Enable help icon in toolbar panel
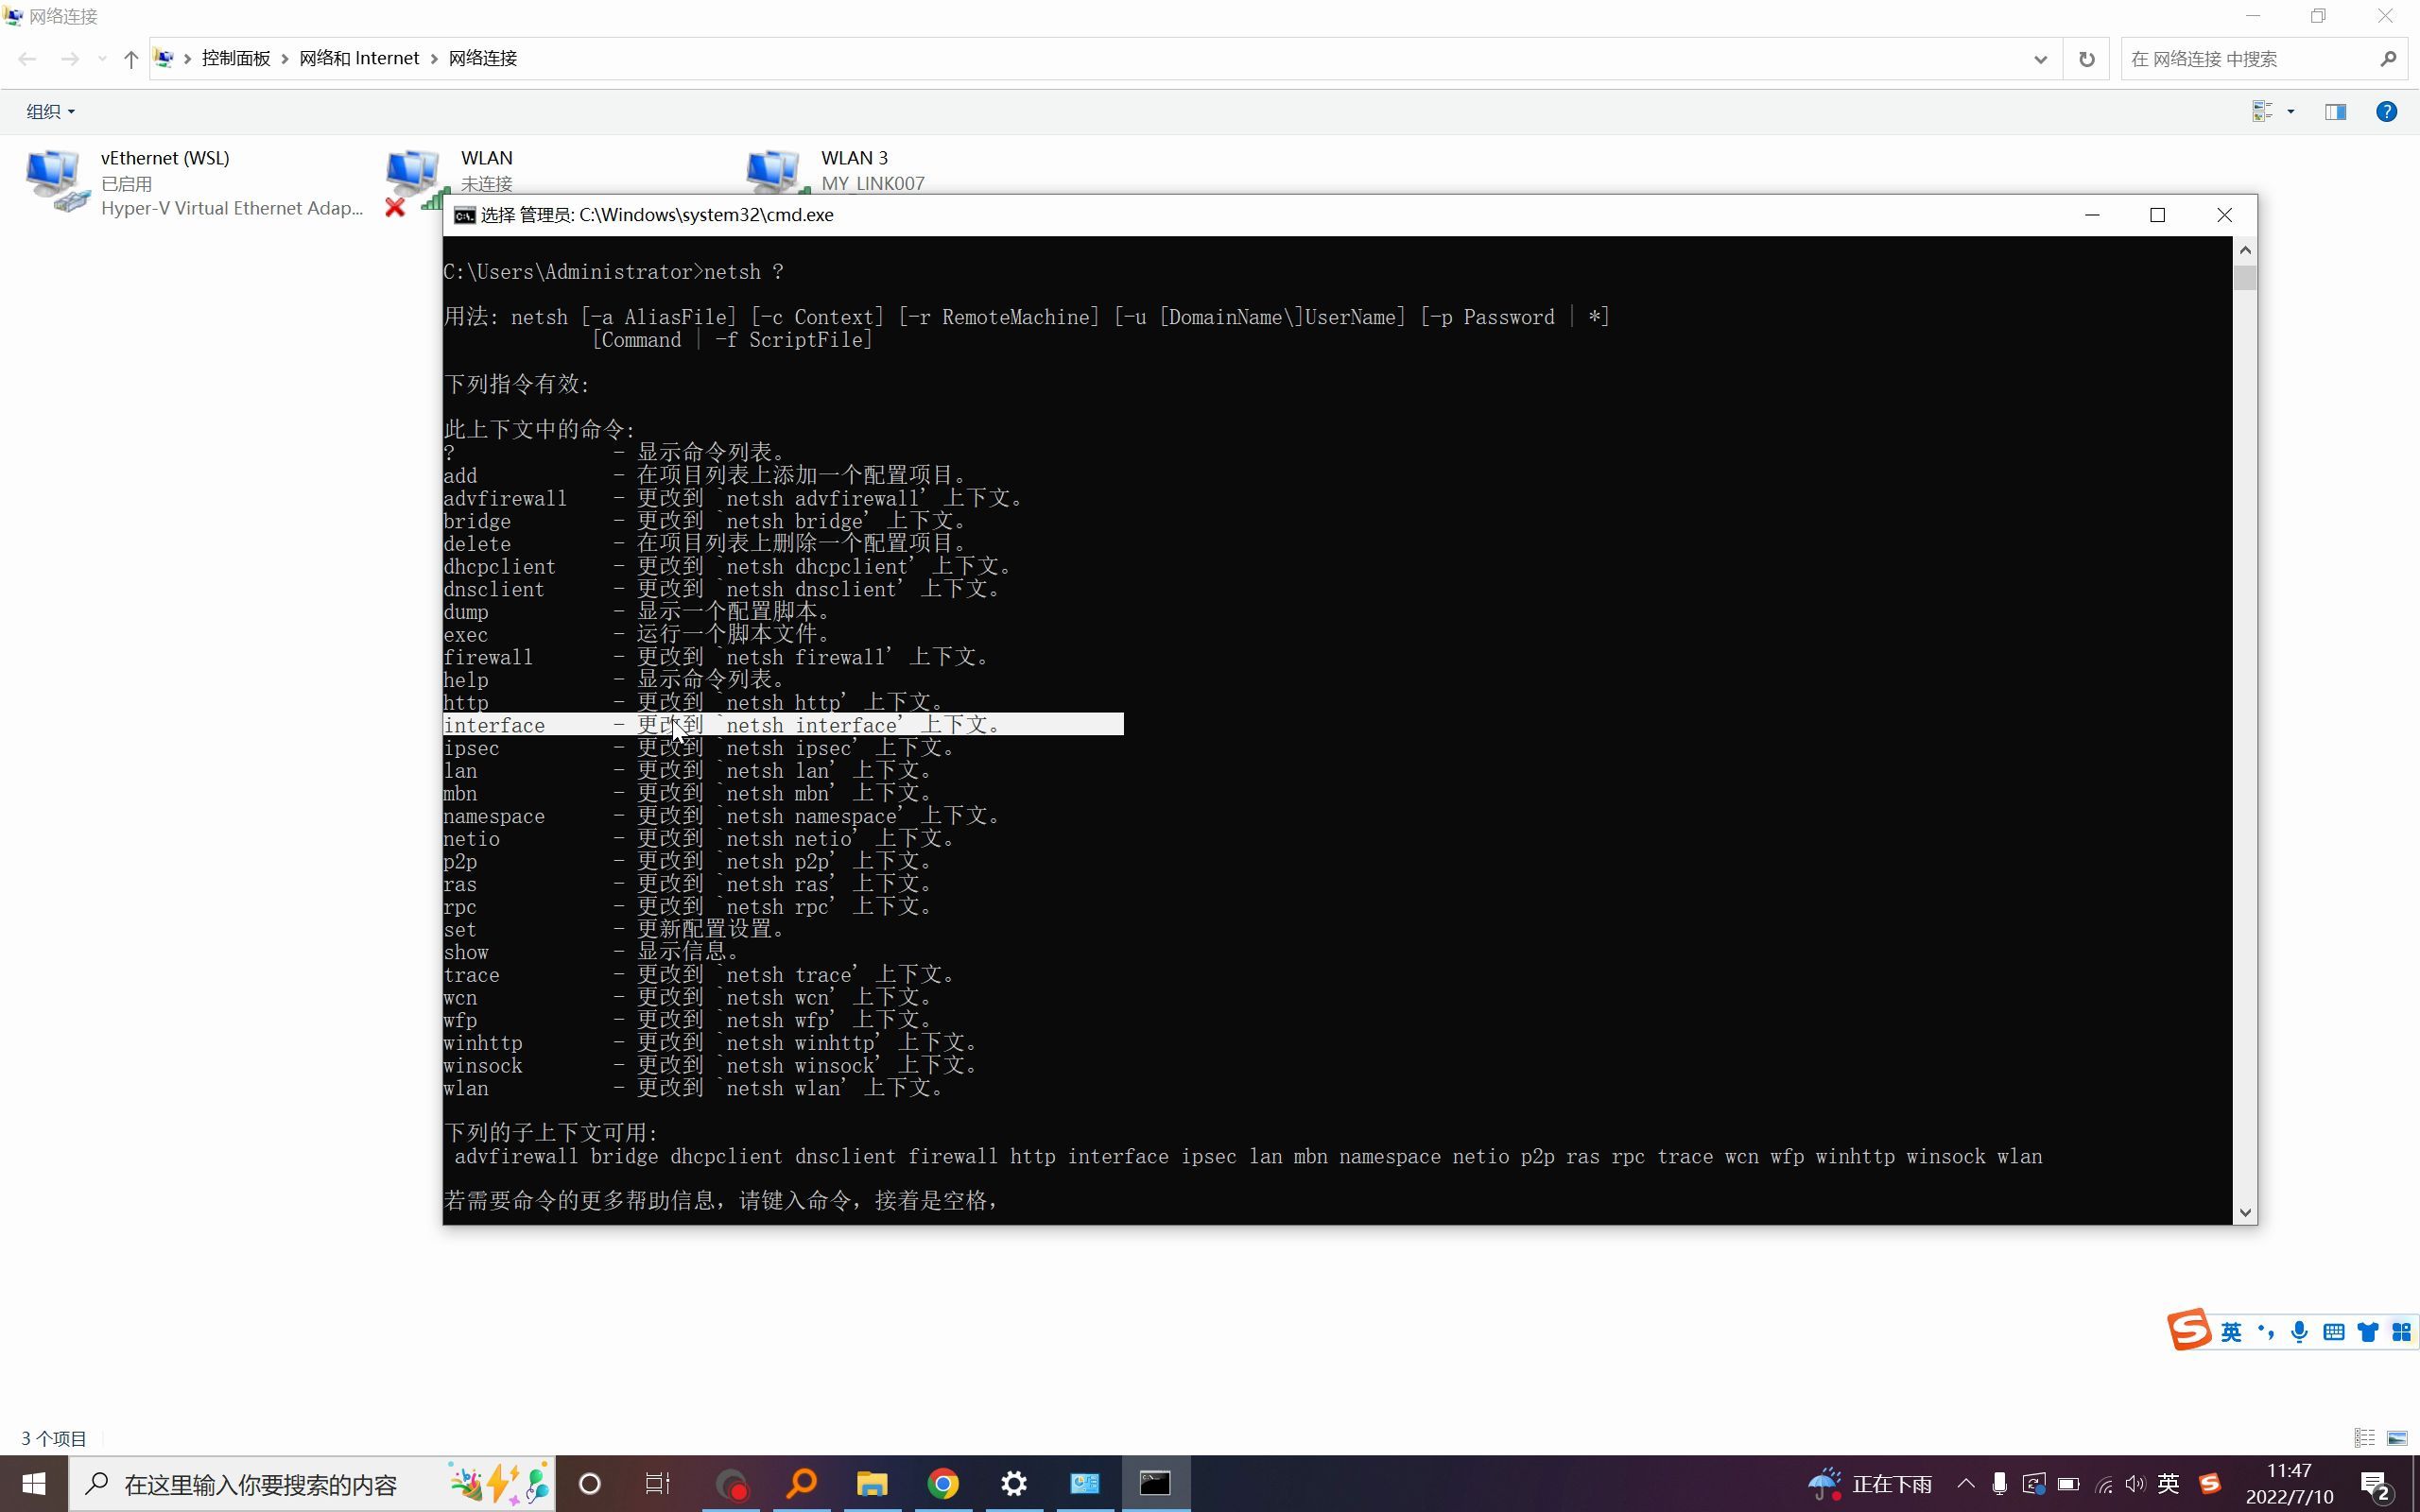Screen dimensions: 2420x1512 (x=2387, y=112)
